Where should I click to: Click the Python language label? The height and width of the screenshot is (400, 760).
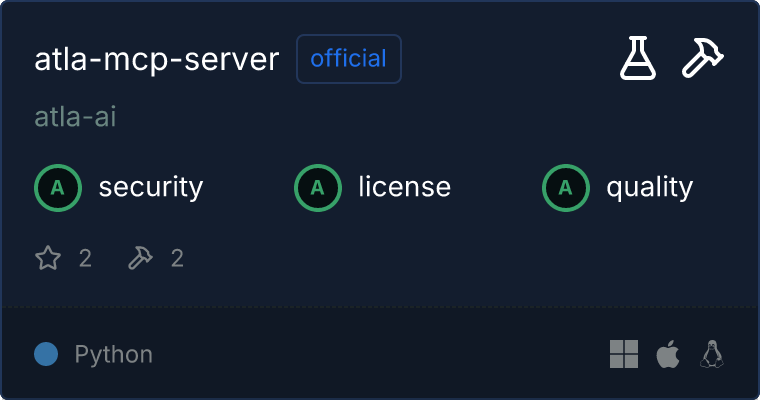113,354
